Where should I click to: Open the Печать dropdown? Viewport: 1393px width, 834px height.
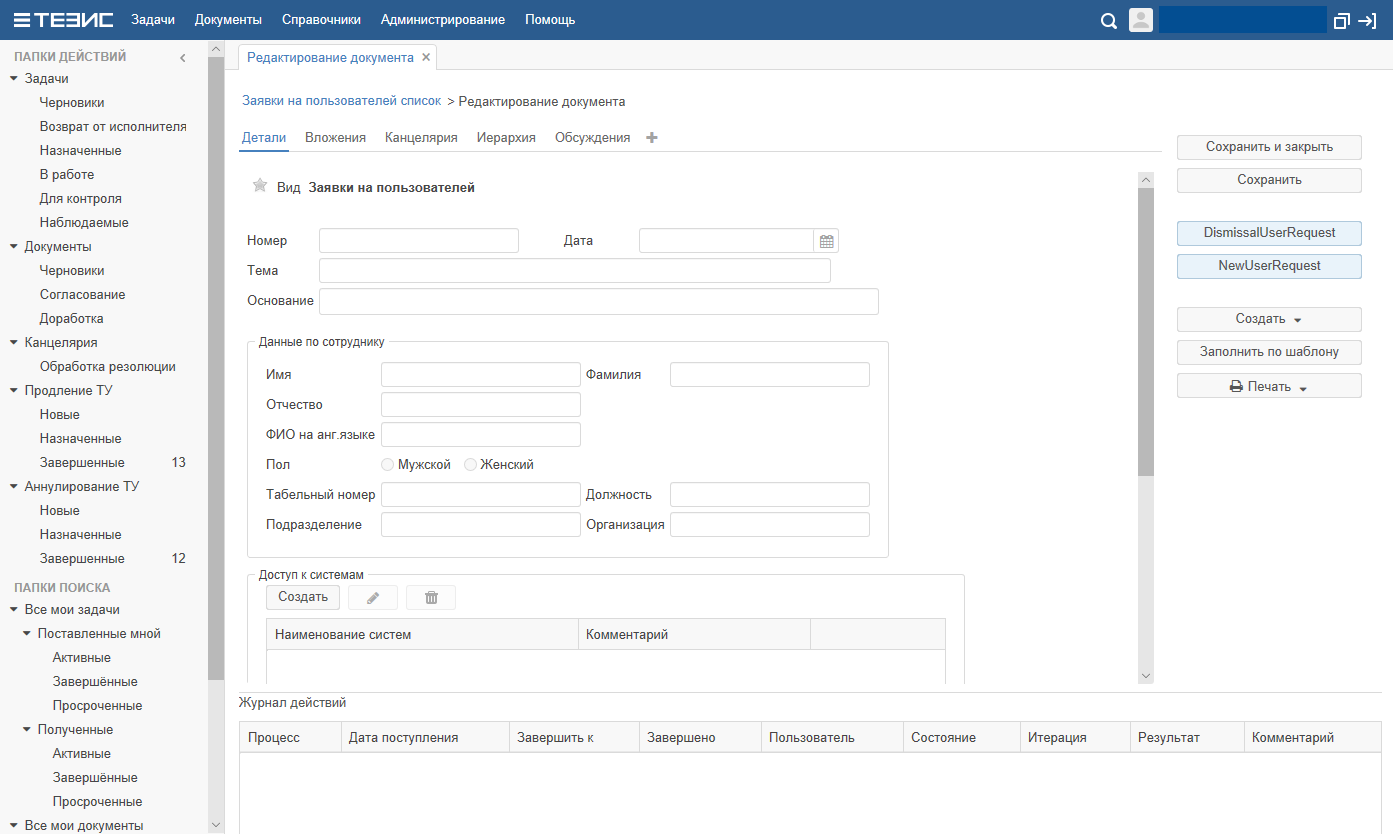point(1269,386)
